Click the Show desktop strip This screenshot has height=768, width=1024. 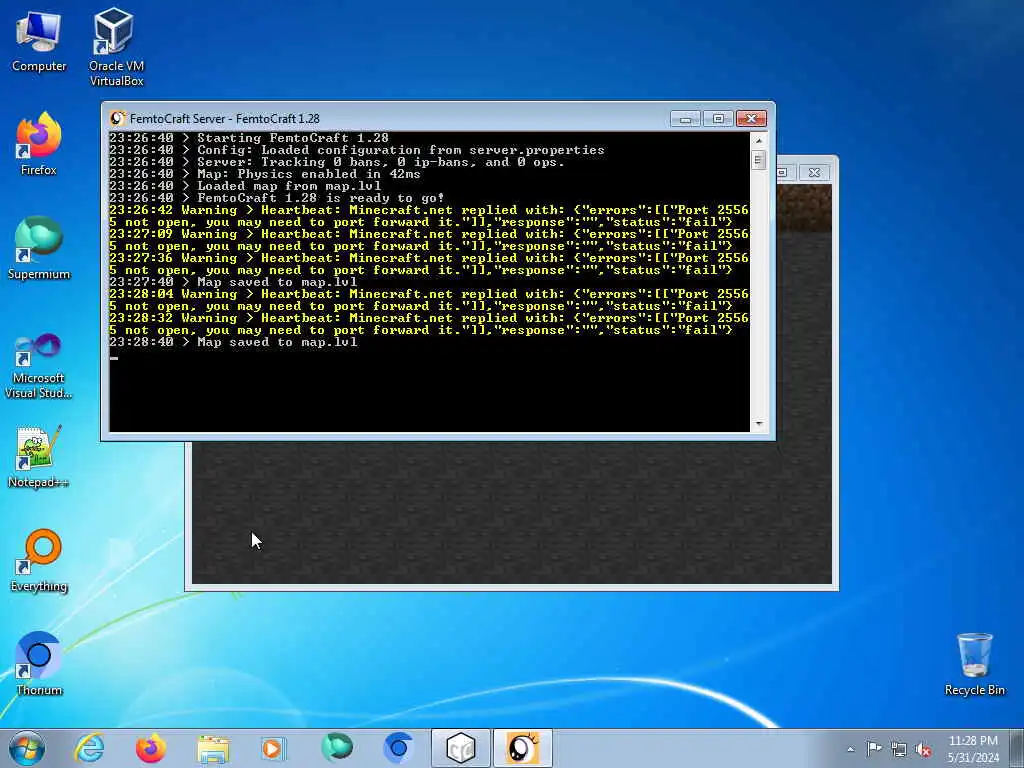tap(1016, 748)
